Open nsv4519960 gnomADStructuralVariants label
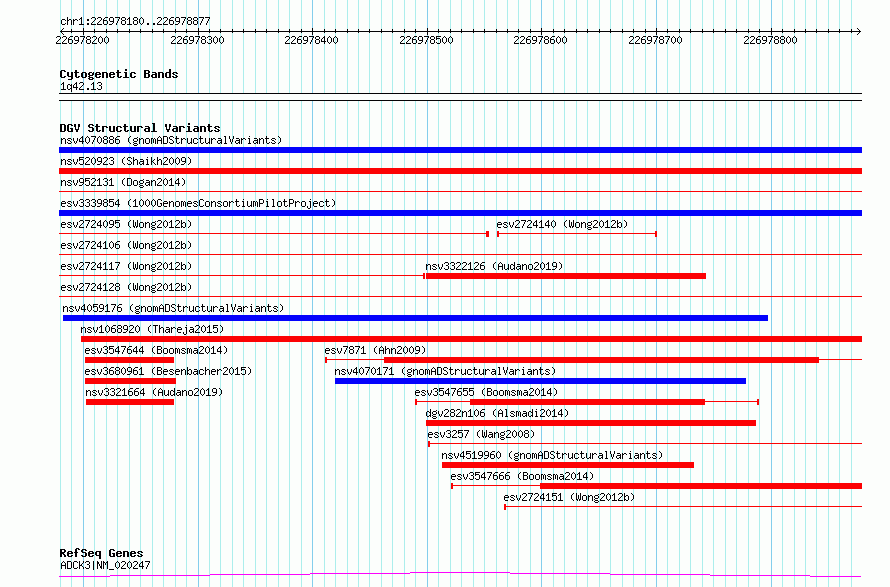 (x=552, y=455)
